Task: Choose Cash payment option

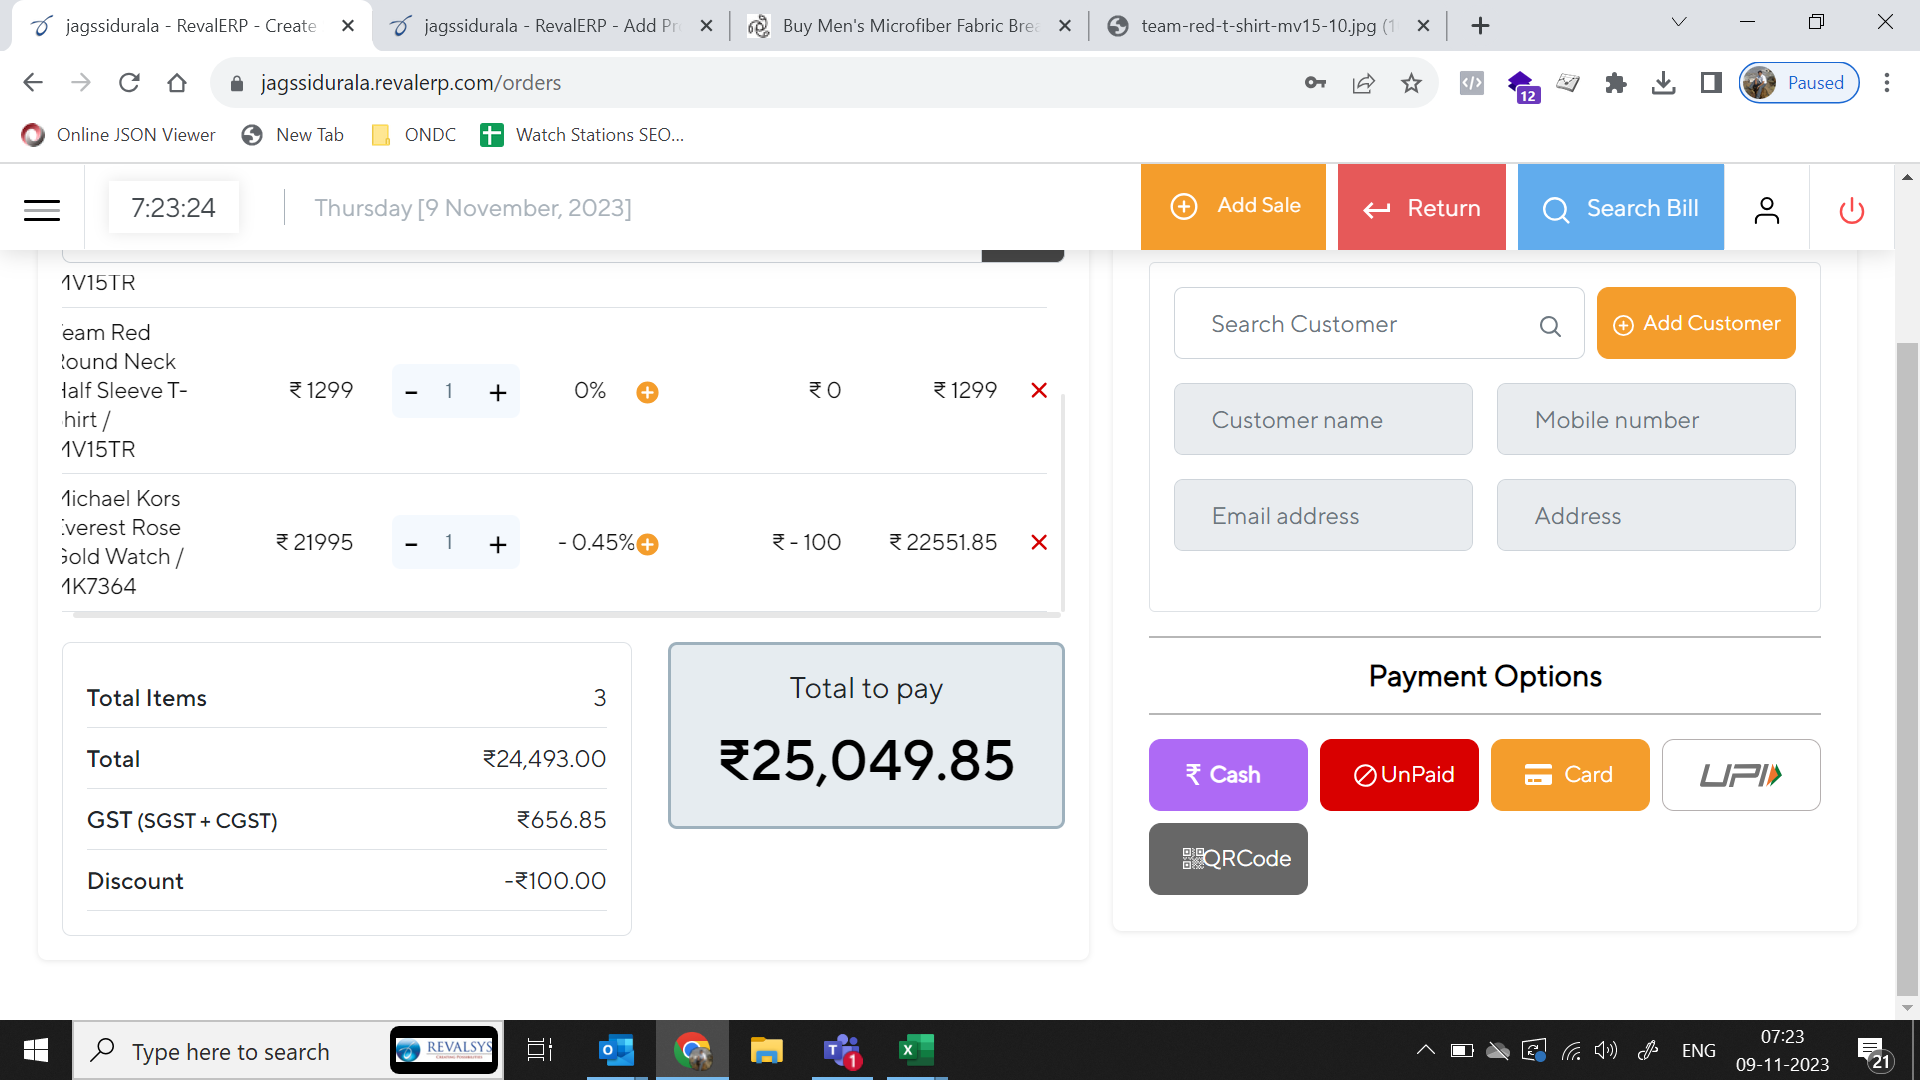Action: (1227, 775)
